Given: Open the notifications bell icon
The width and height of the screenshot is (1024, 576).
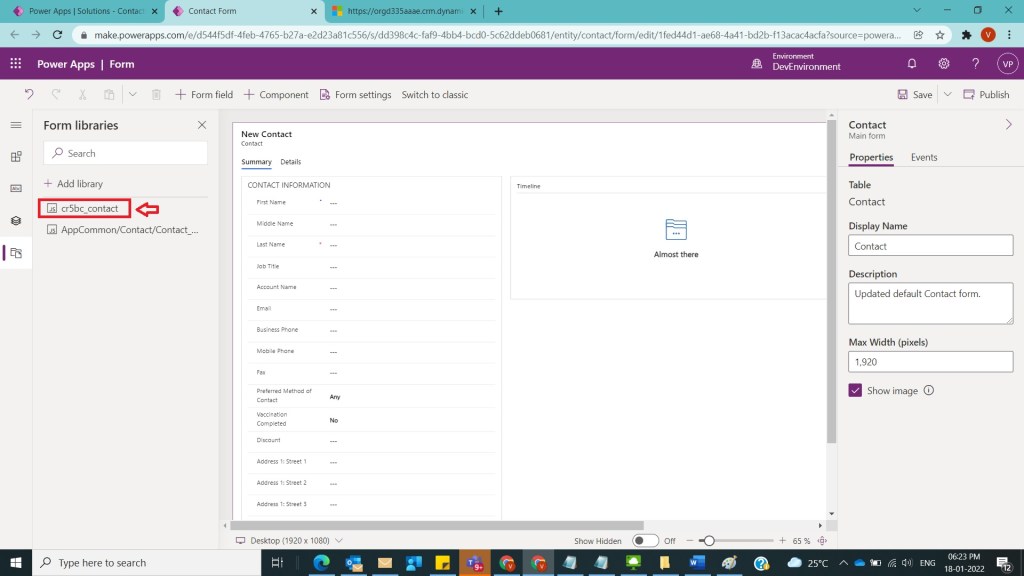Looking at the screenshot, I should click(x=912, y=64).
